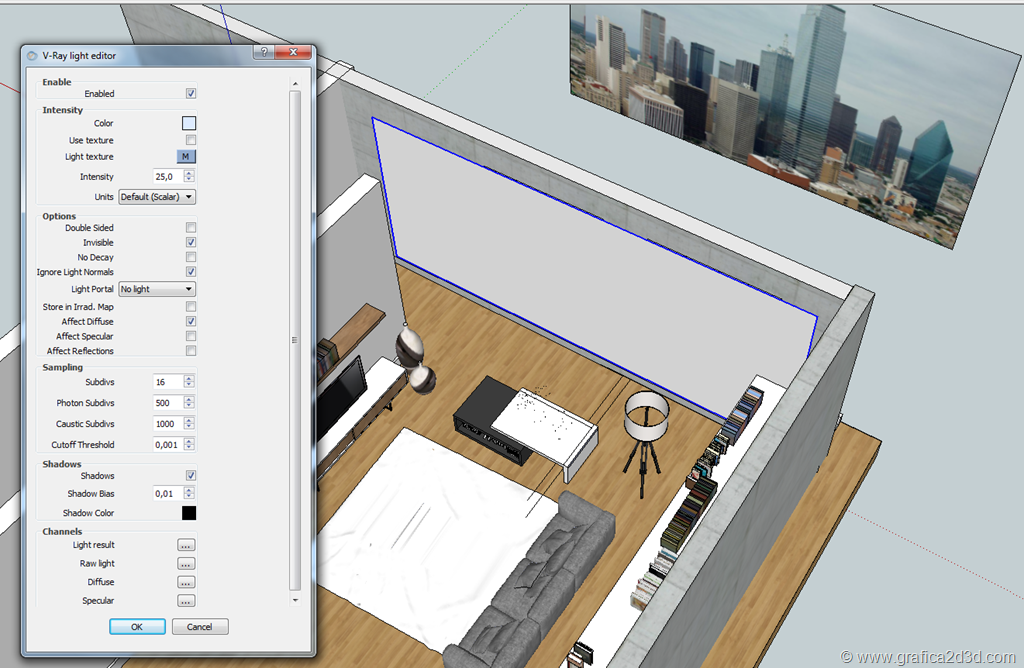Open the Units dropdown
1024x668 pixels.
click(157, 197)
